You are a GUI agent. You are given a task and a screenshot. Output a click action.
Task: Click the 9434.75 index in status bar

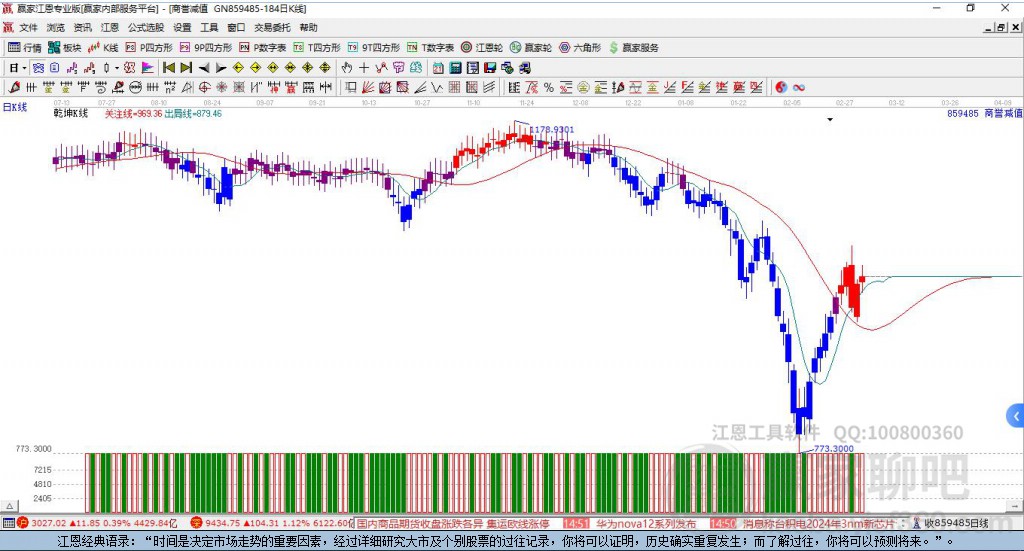tap(223, 523)
